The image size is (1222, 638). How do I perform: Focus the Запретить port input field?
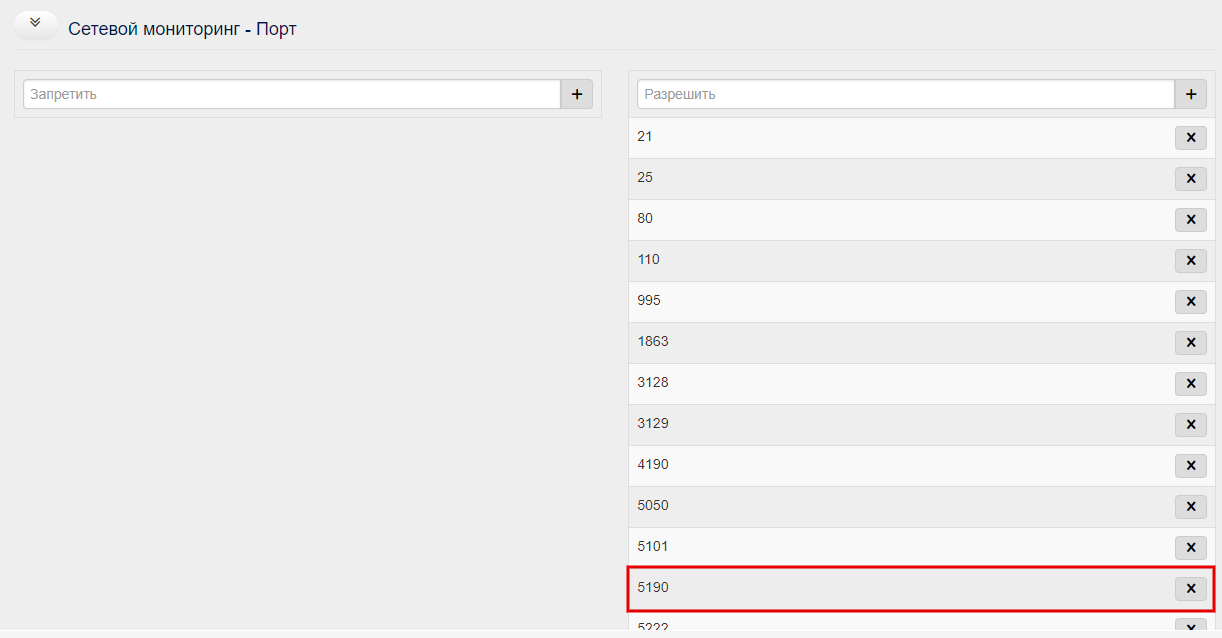(292, 94)
